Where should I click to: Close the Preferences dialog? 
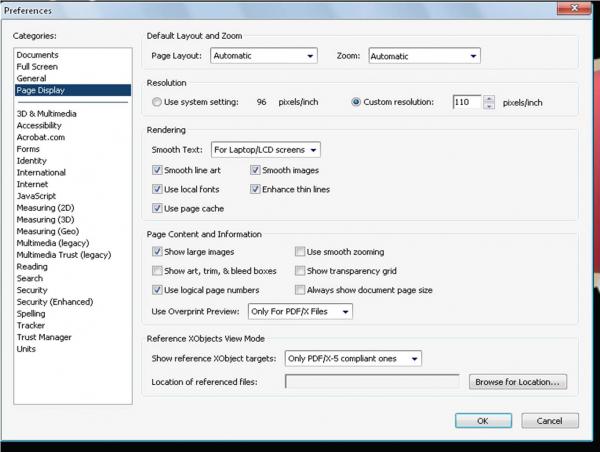574,8
